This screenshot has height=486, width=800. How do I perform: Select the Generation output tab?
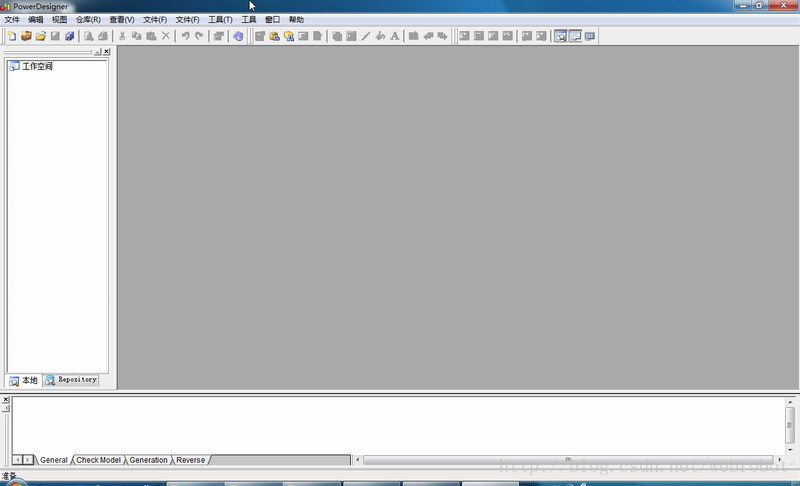click(x=148, y=460)
